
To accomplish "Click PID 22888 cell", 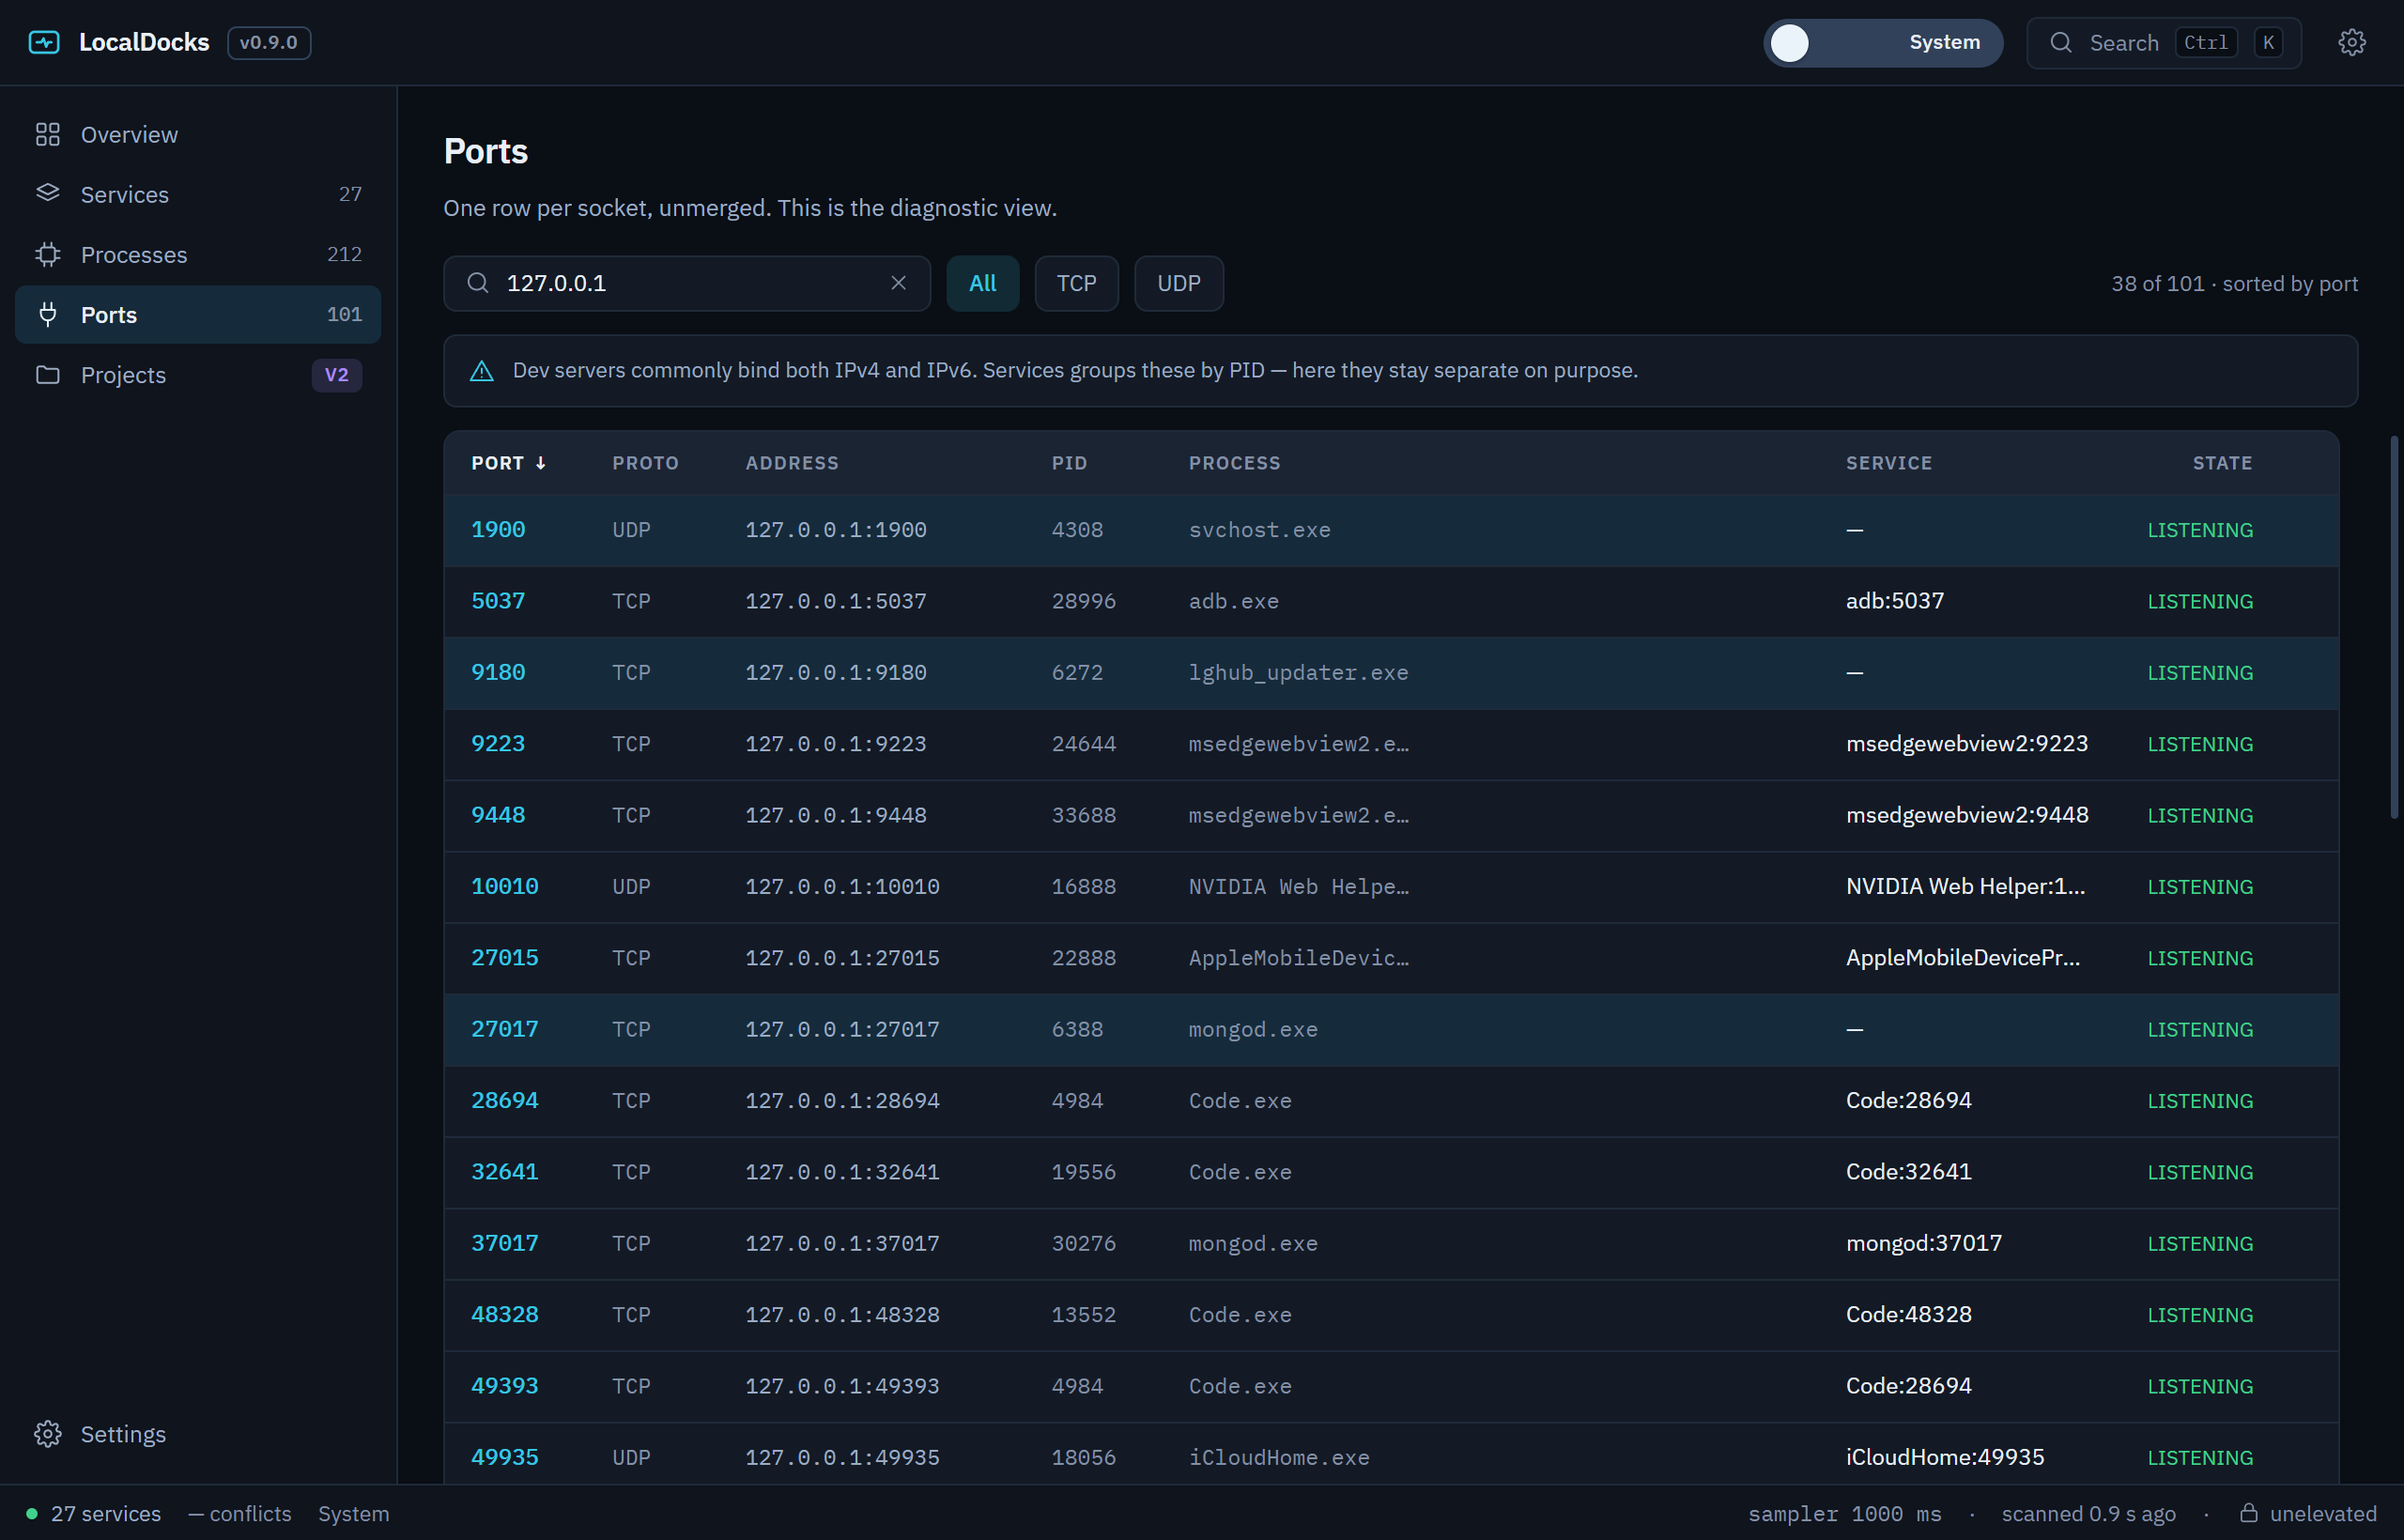I will pyautogui.click(x=1083, y=957).
